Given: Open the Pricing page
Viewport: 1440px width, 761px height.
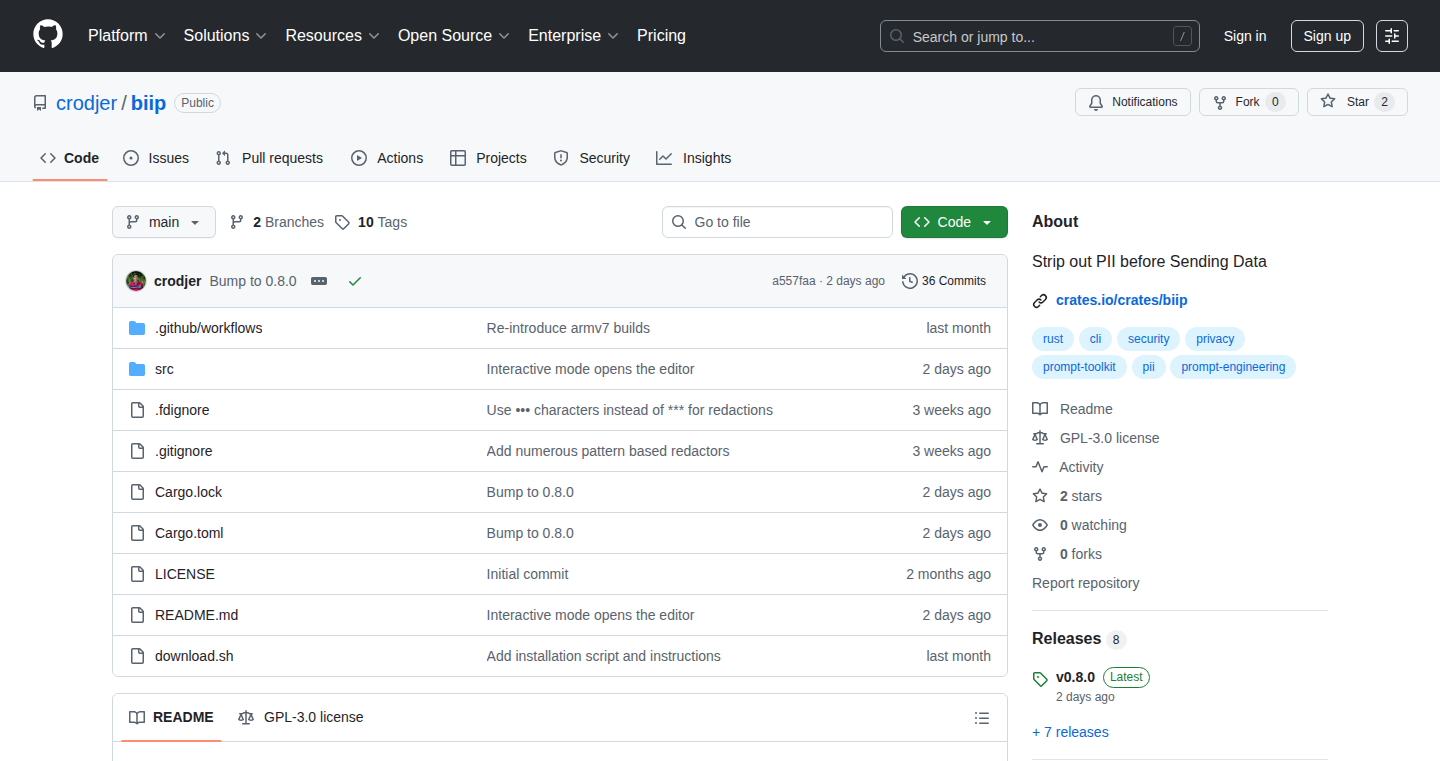Looking at the screenshot, I should coord(662,36).
